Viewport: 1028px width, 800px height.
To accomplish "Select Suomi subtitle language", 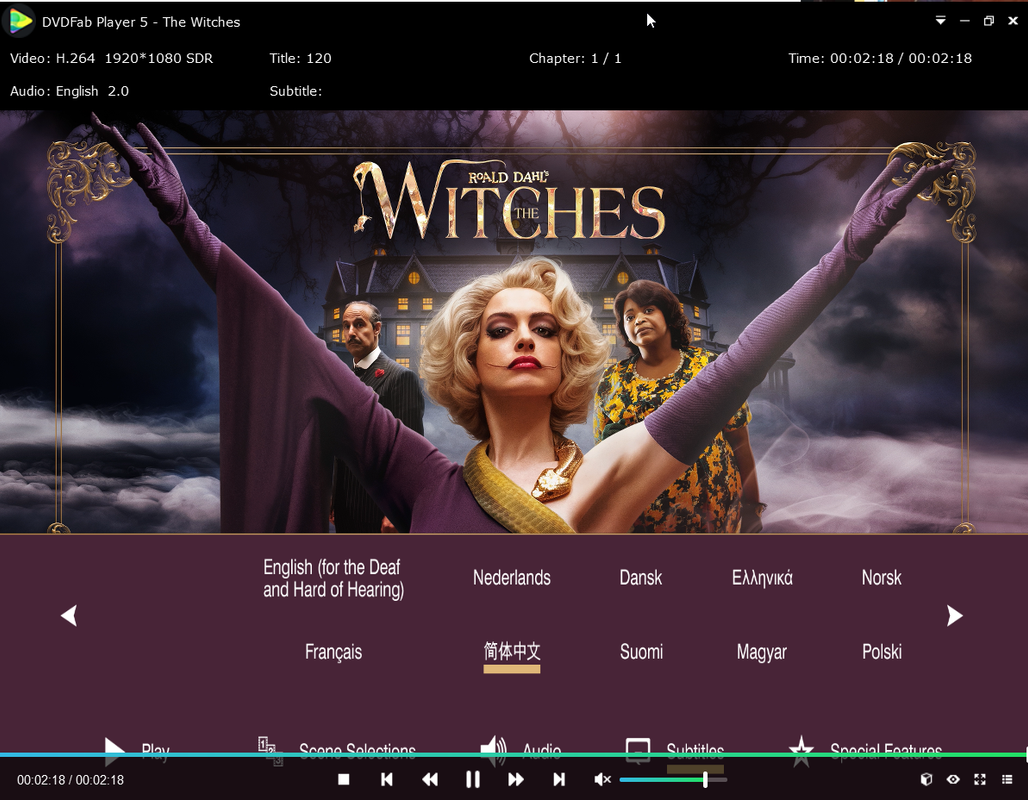I will click(641, 652).
